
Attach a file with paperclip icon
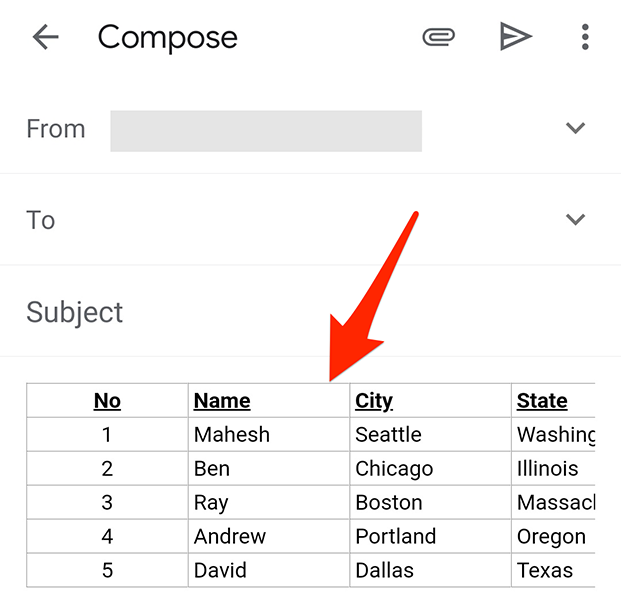click(438, 38)
